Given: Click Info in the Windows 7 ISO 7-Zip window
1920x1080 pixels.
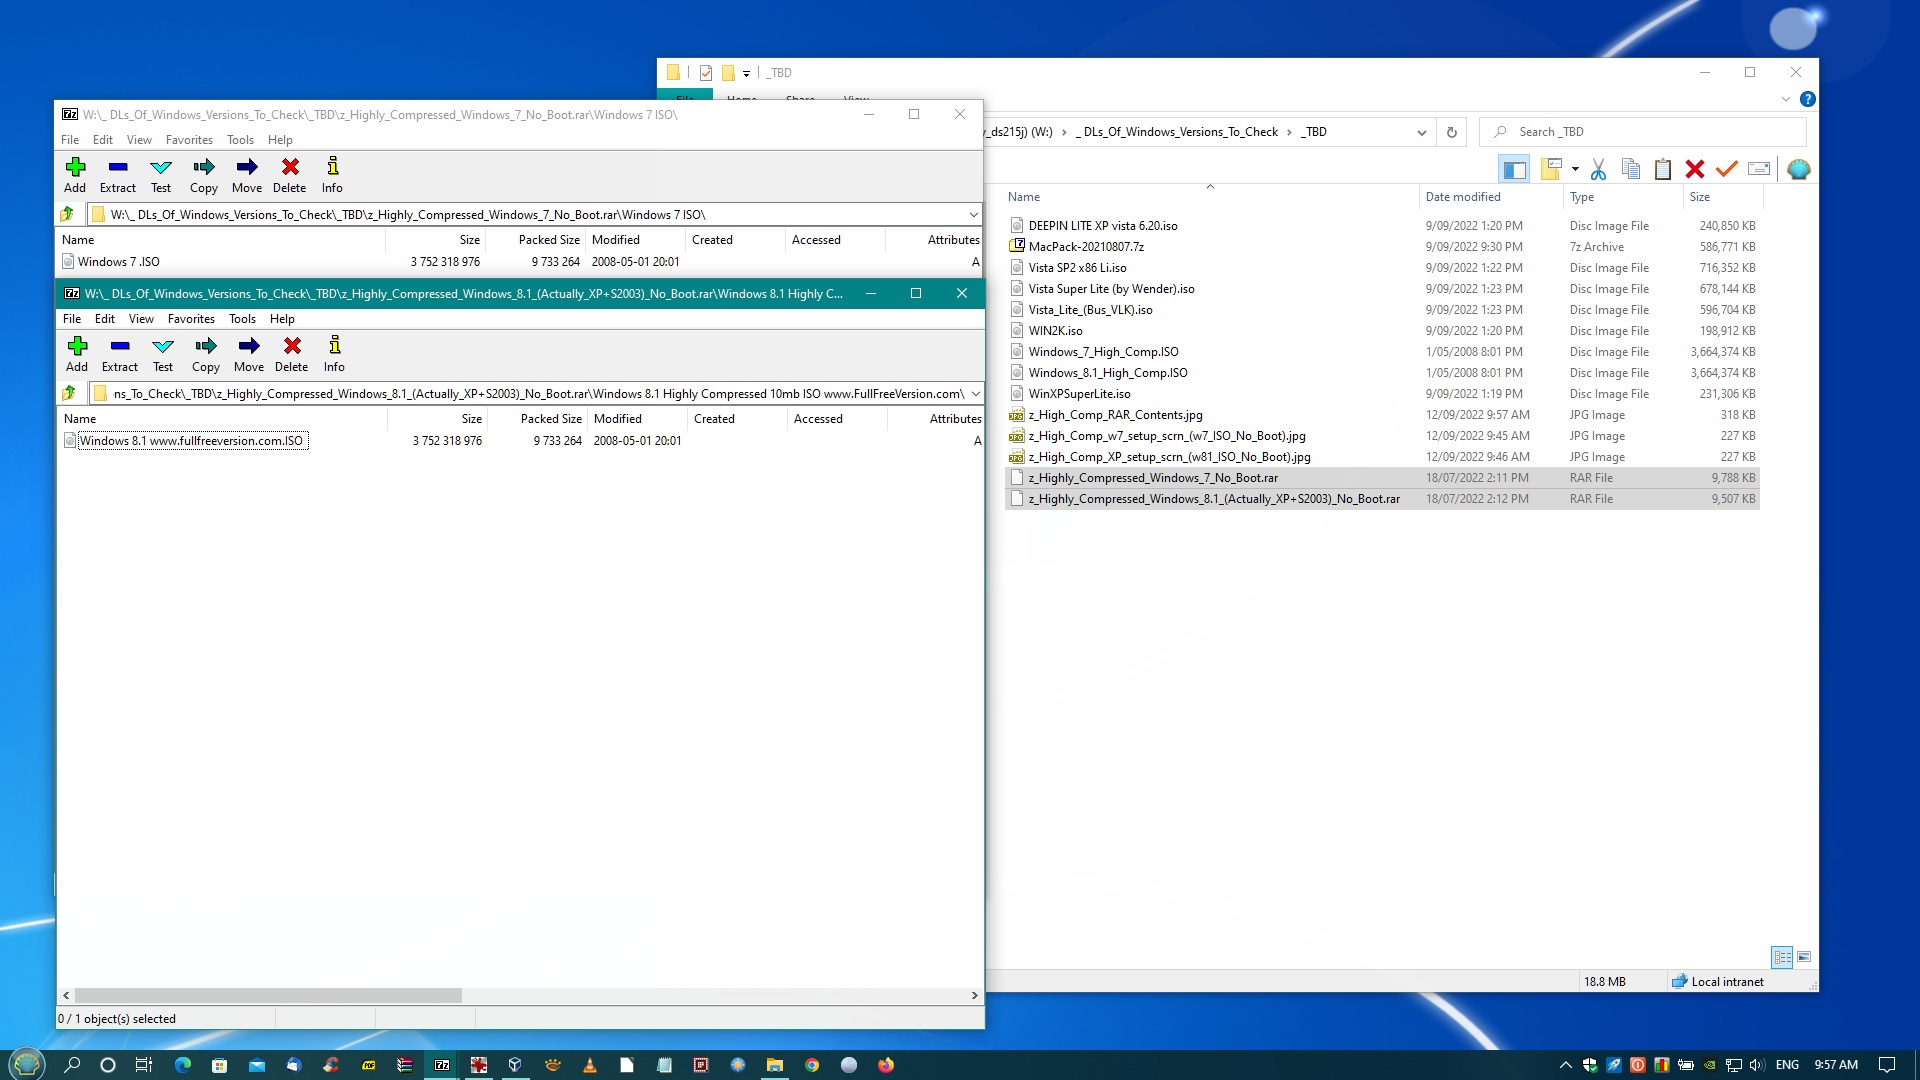Looking at the screenshot, I should click(x=332, y=175).
